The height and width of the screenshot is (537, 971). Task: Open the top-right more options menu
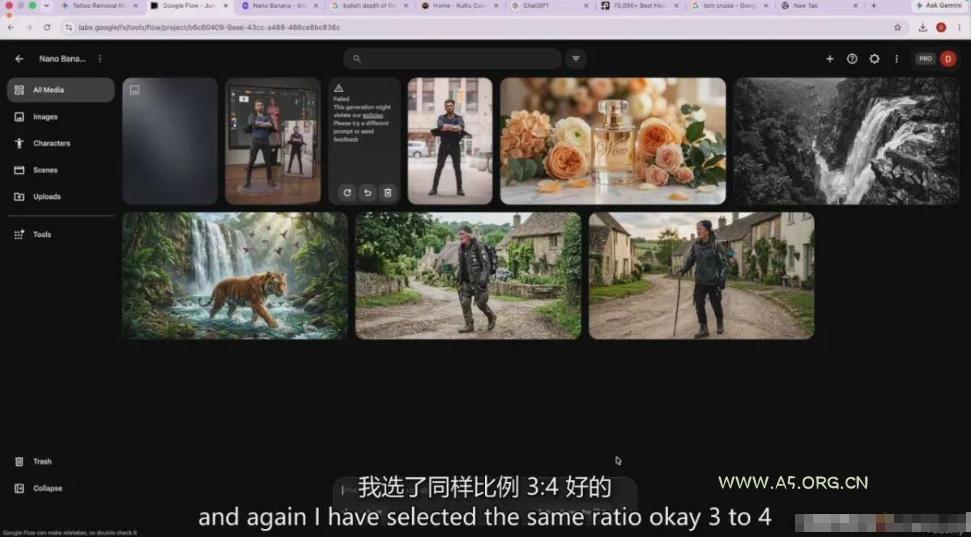[x=896, y=59]
